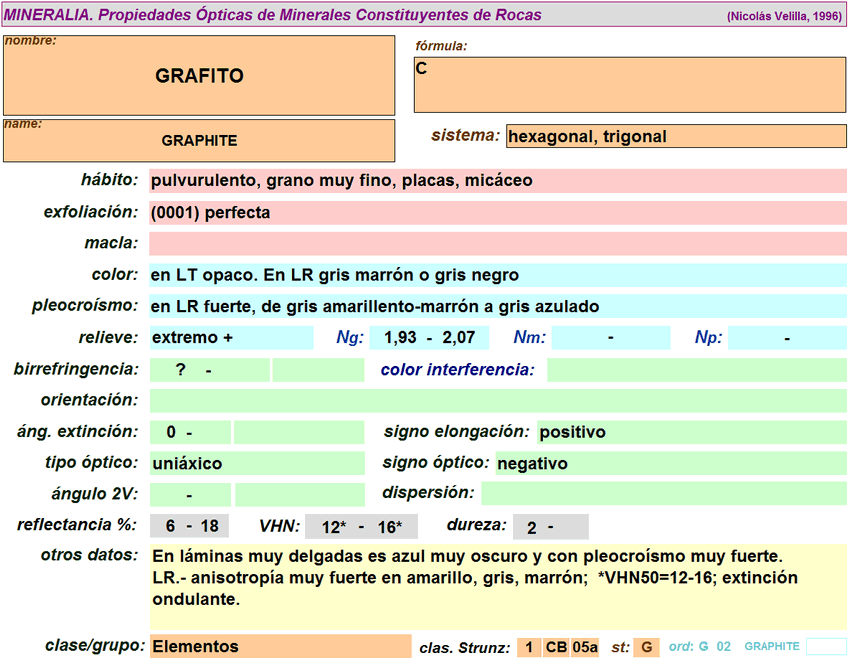Click the nombre field containing GRAFITO

(199, 76)
